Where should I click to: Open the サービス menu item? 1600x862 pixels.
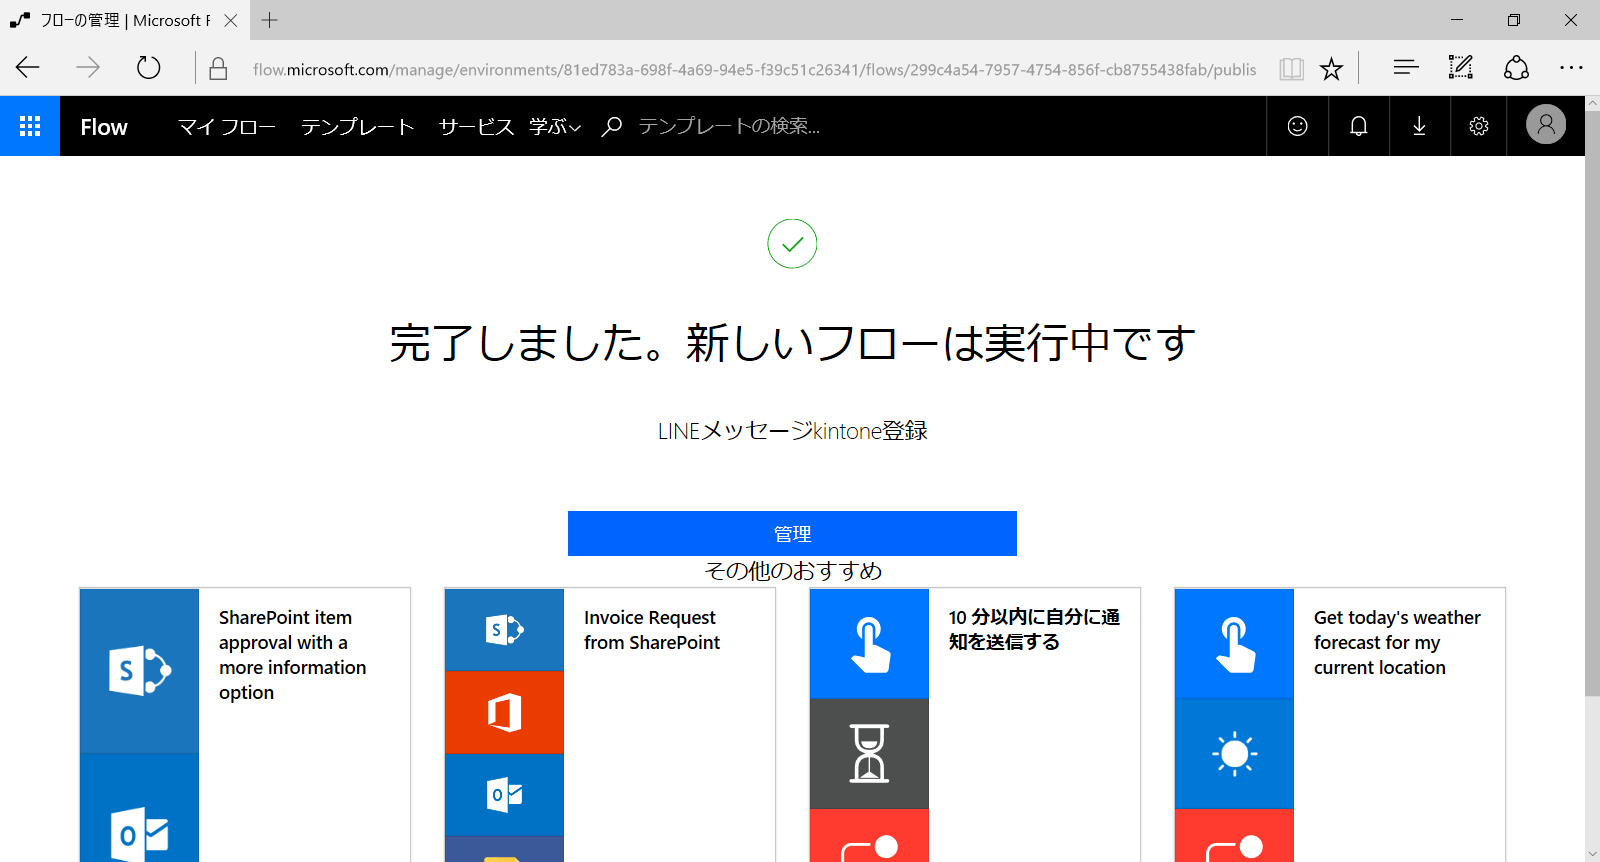(x=476, y=127)
